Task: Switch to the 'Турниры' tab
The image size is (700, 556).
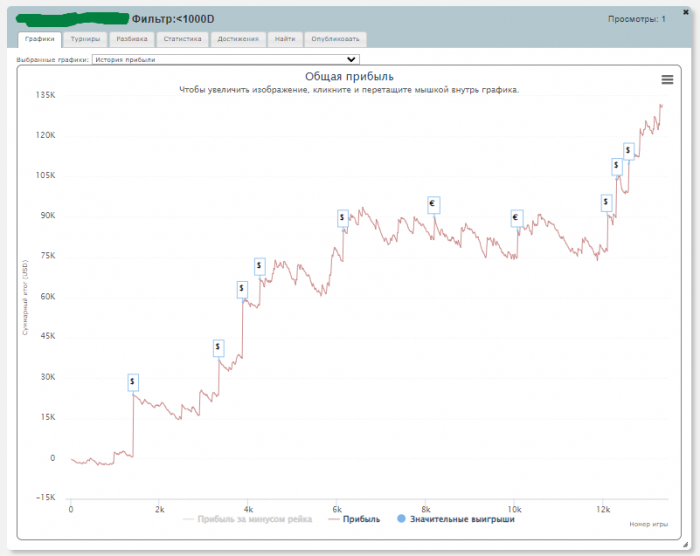Action: pyautogui.click(x=86, y=39)
